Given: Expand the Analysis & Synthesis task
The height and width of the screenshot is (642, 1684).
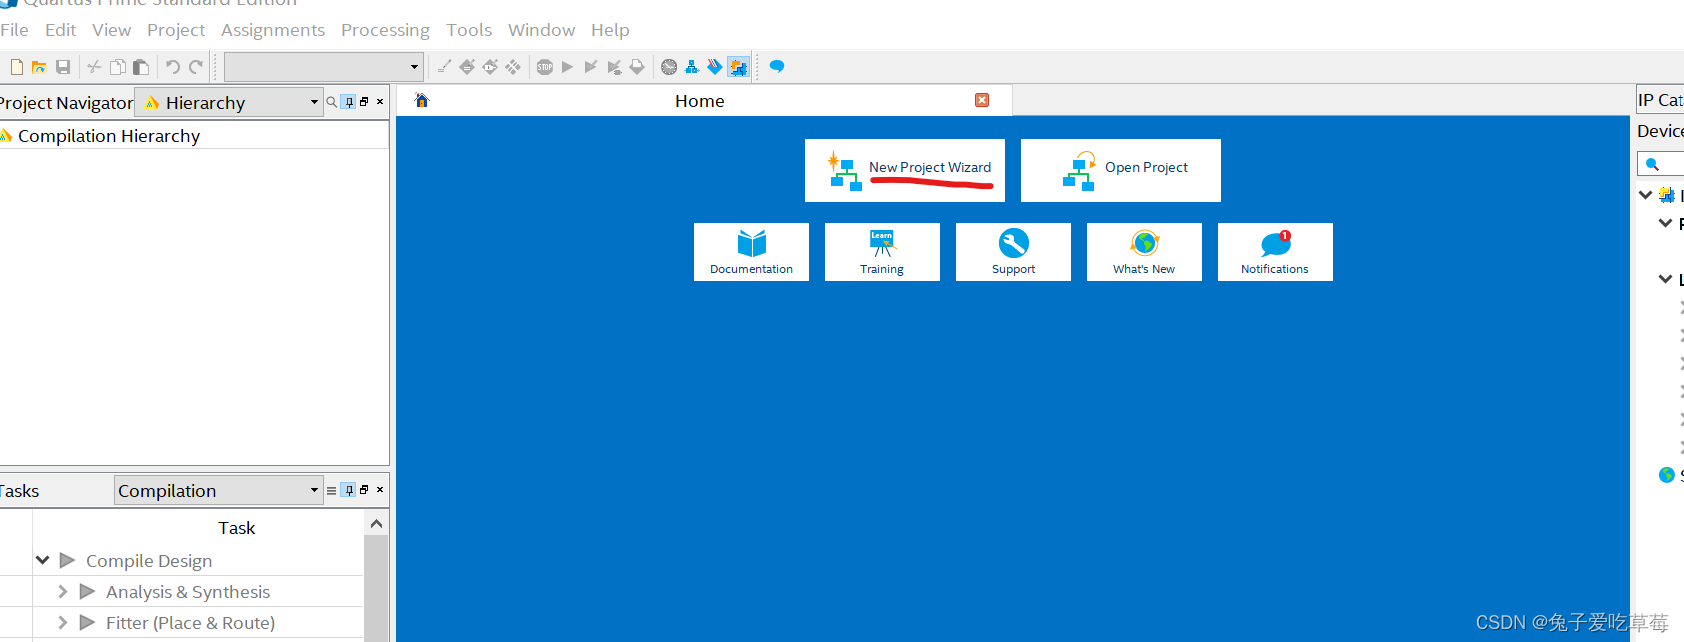Looking at the screenshot, I should tap(63, 592).
